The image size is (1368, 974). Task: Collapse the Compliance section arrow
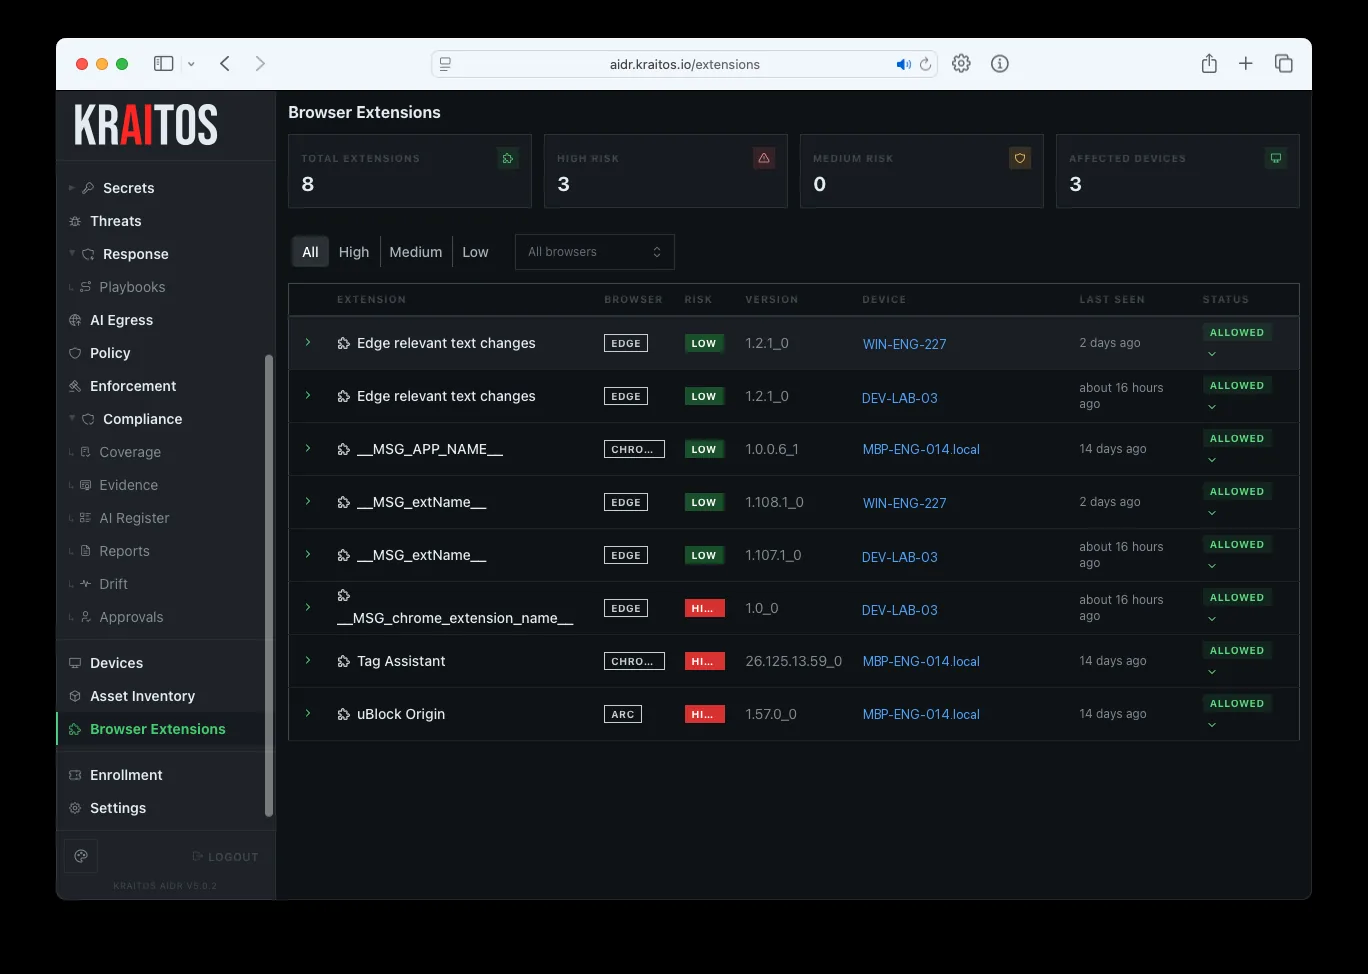72,419
